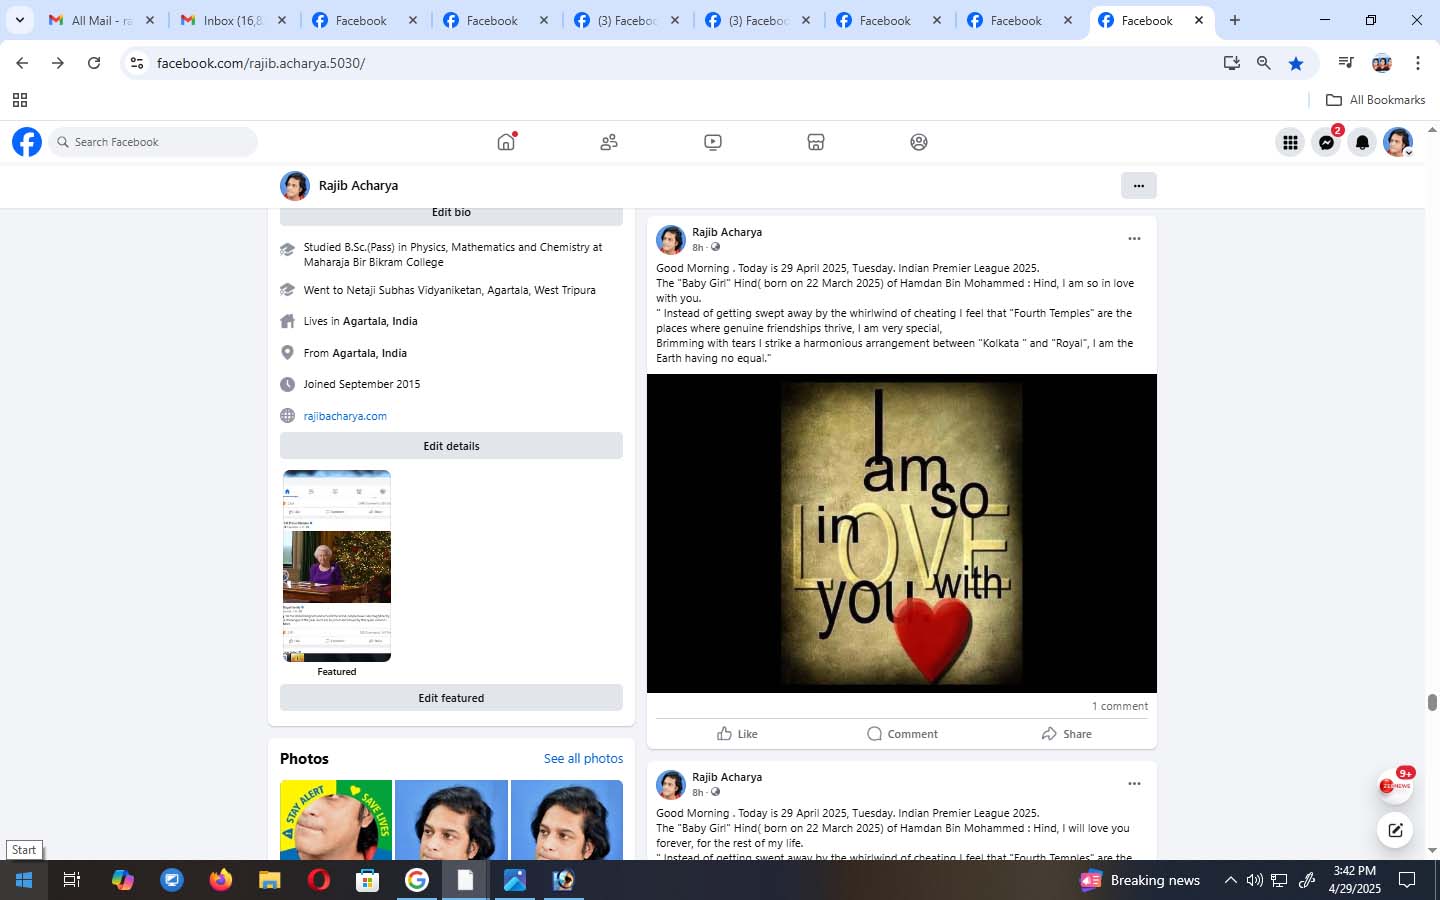Open the new message compose icon
Viewport: 1440px width, 900px height.
pyautogui.click(x=1395, y=830)
